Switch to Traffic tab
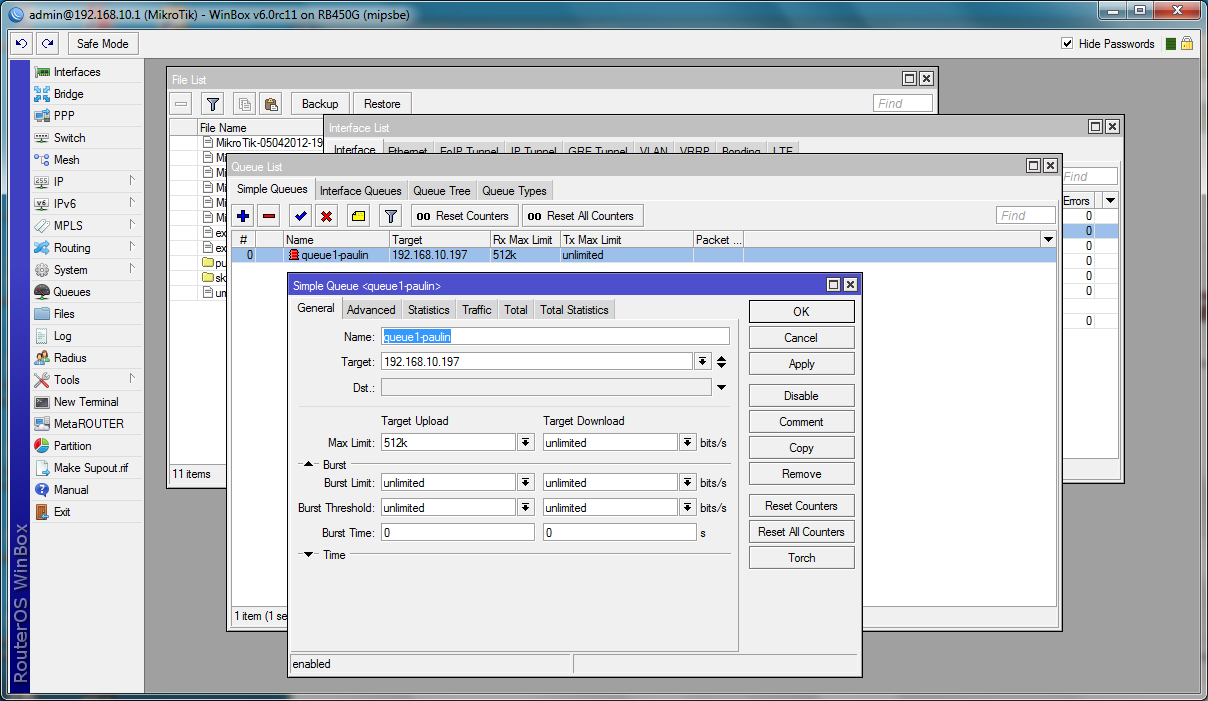1208x701 pixels. [477, 310]
